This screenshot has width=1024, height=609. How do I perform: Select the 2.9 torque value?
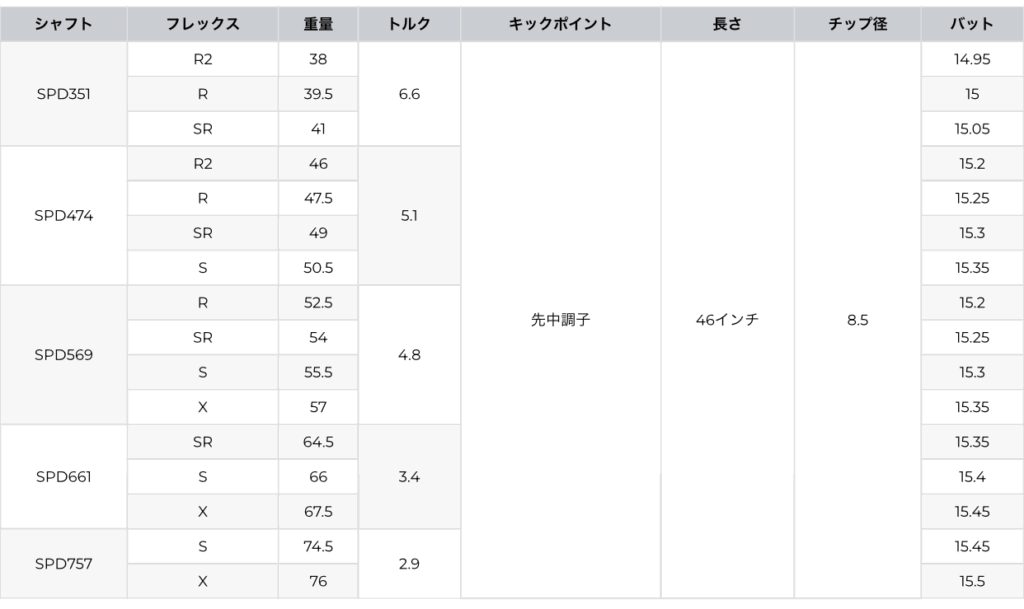[x=408, y=563]
